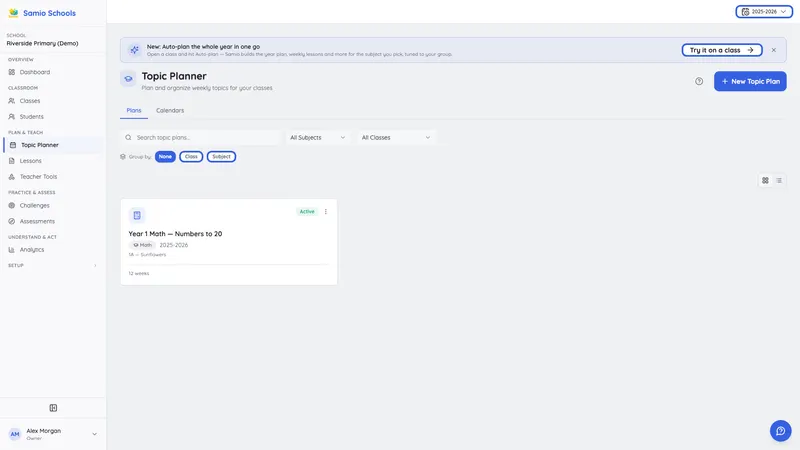Click the Analytics bar chart icon

[12, 250]
